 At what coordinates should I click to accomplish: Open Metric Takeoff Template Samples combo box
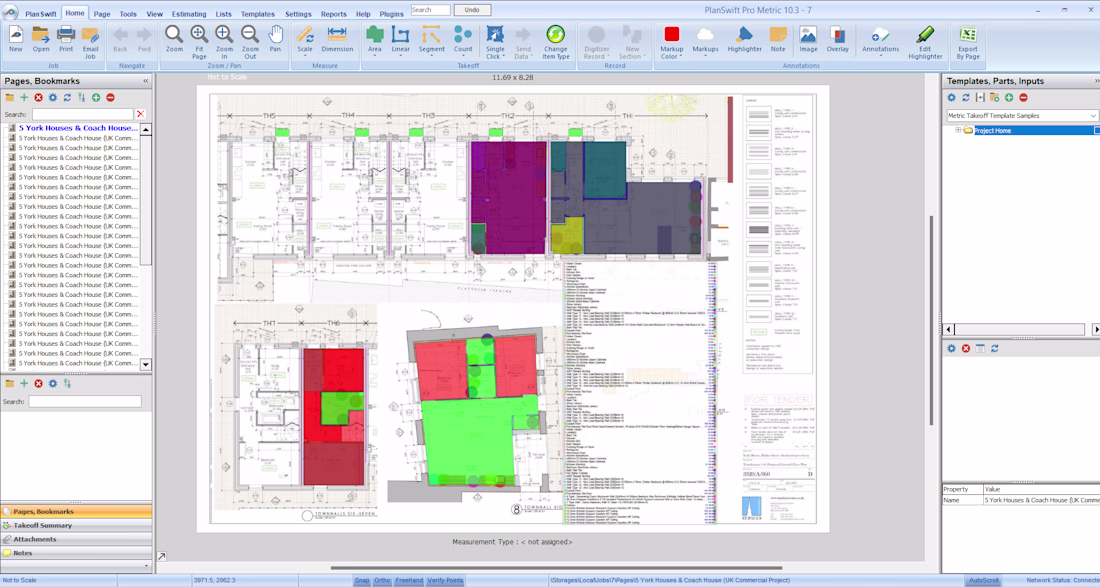(x=1022, y=115)
